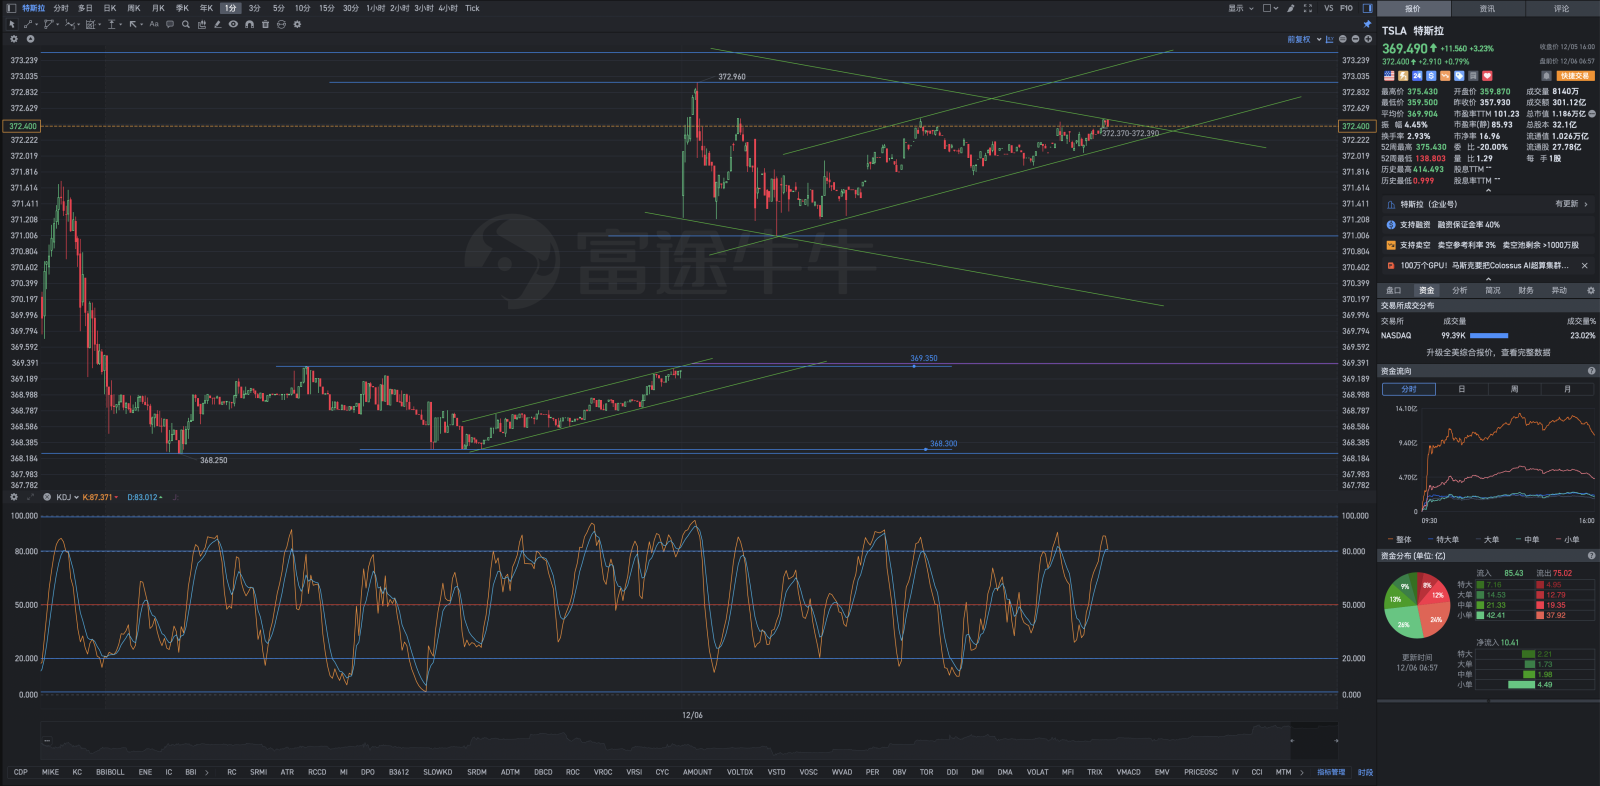Click the red heart favorite icon
Screen dimensions: 1600x786
(1487, 76)
